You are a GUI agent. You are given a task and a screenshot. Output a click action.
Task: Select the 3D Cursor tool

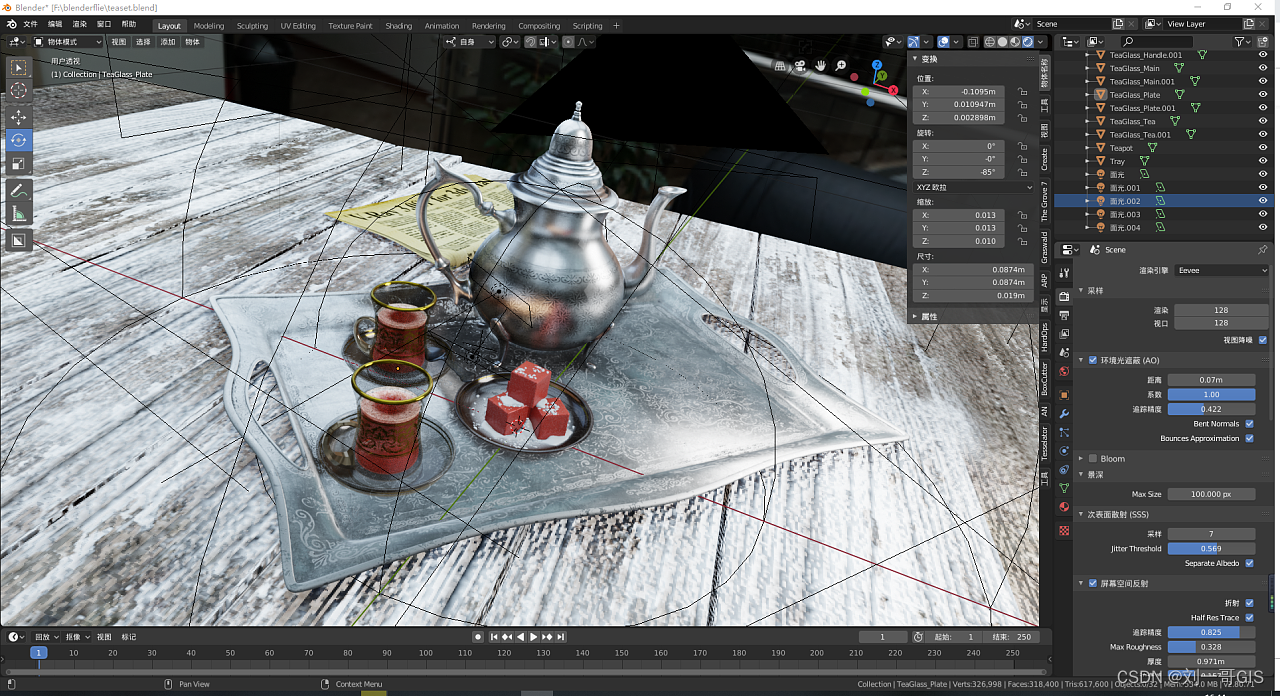point(19,91)
